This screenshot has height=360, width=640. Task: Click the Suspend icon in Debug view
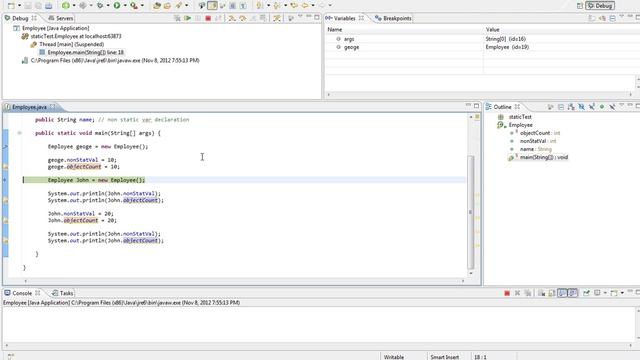point(198,18)
